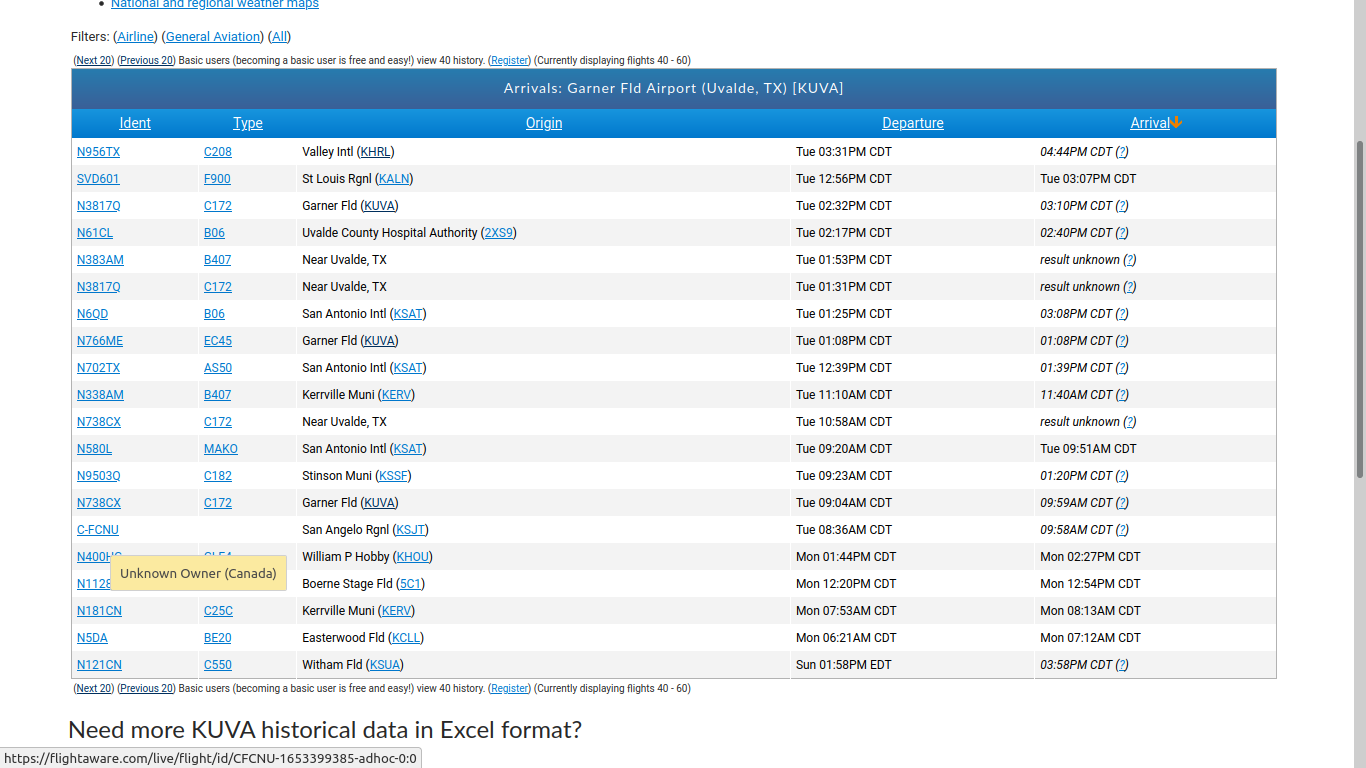Select 'Mon 02:27PM CDT' arrival text

1090,557
